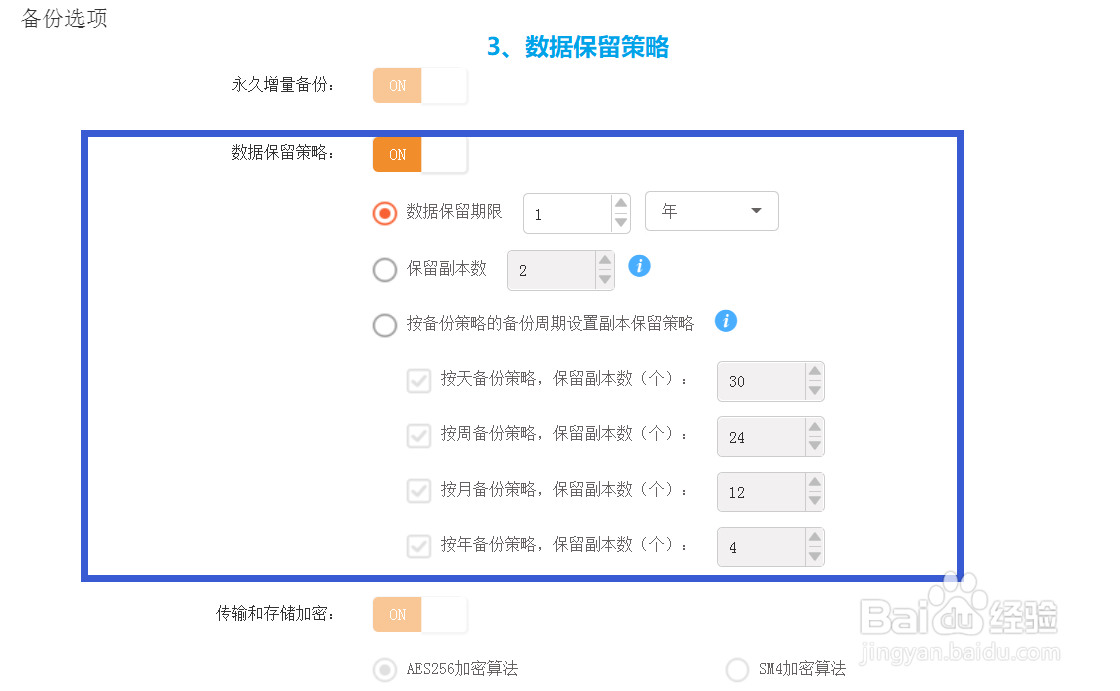Increase 按天备份策略 copies with up arrow
Screen dimensions: 1120x691
tap(815, 372)
